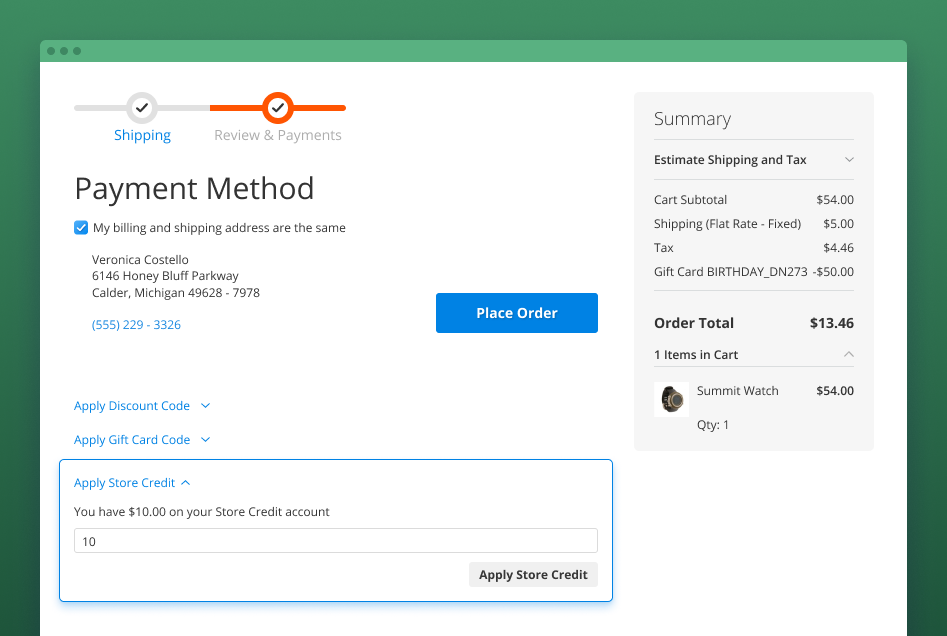
Task: Click the Qty: 1 label under Summit Watch
Action: [713, 424]
